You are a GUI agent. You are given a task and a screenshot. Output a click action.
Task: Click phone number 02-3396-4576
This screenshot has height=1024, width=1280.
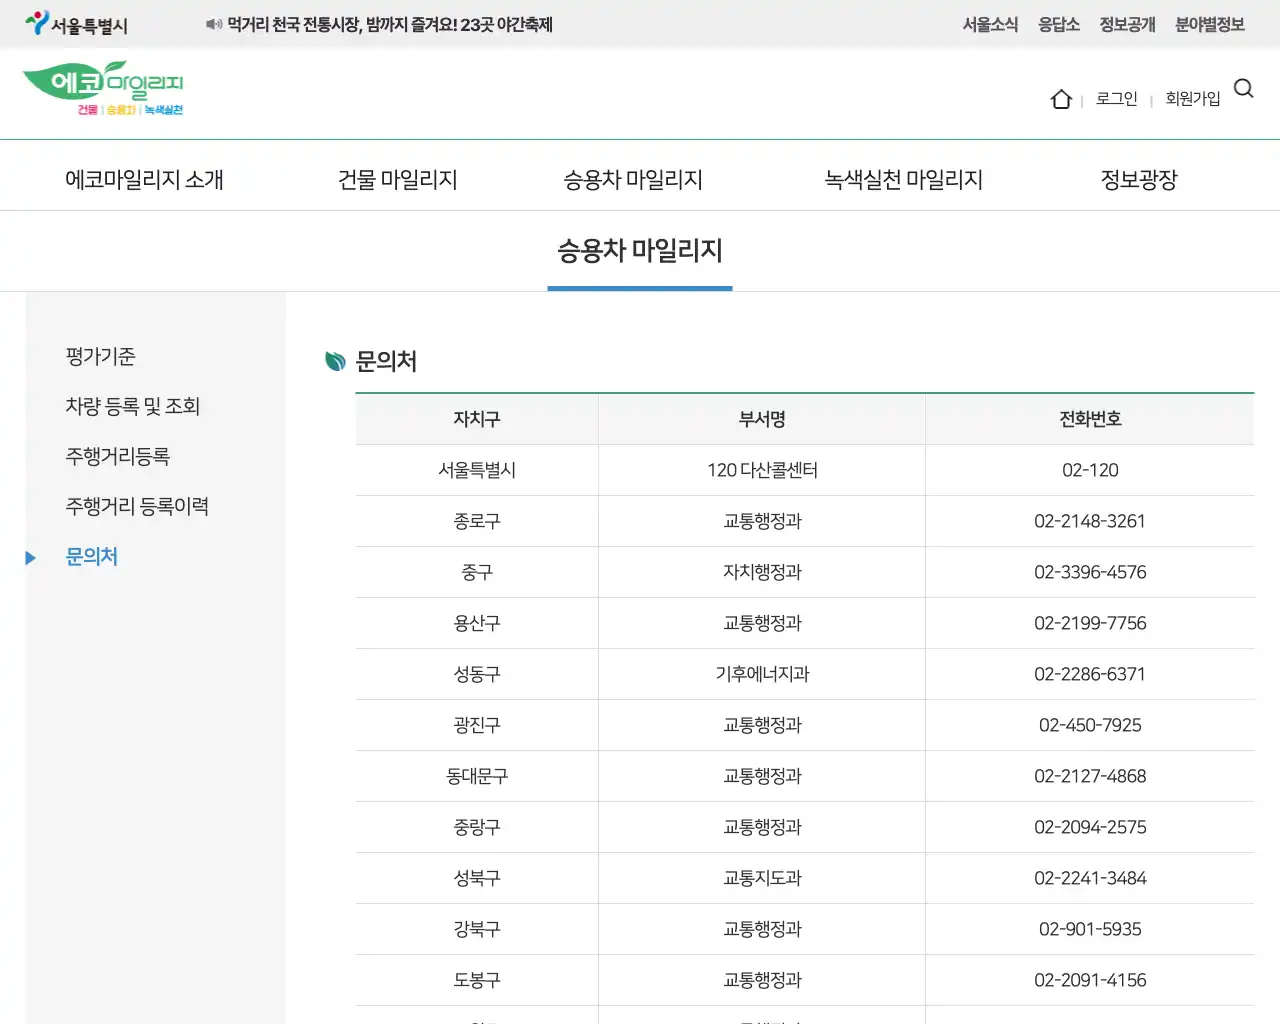pyautogui.click(x=1090, y=572)
